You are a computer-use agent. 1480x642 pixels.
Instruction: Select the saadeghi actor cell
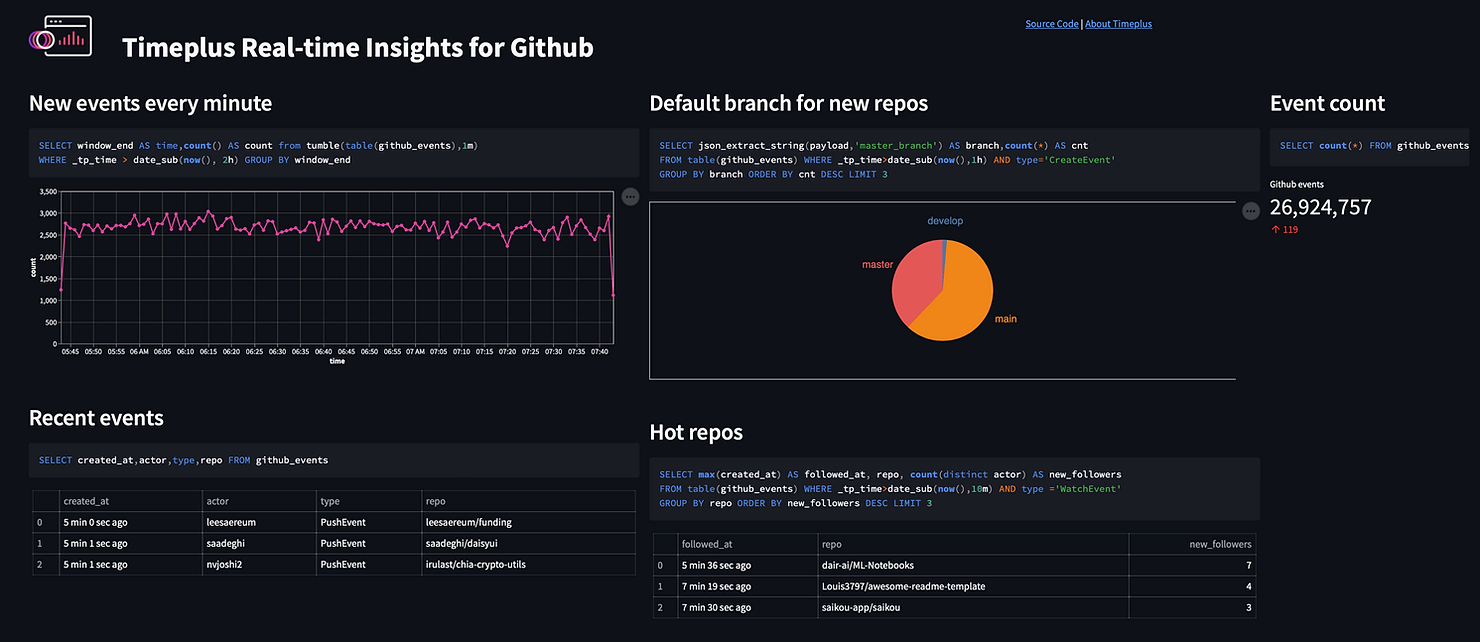(258, 543)
